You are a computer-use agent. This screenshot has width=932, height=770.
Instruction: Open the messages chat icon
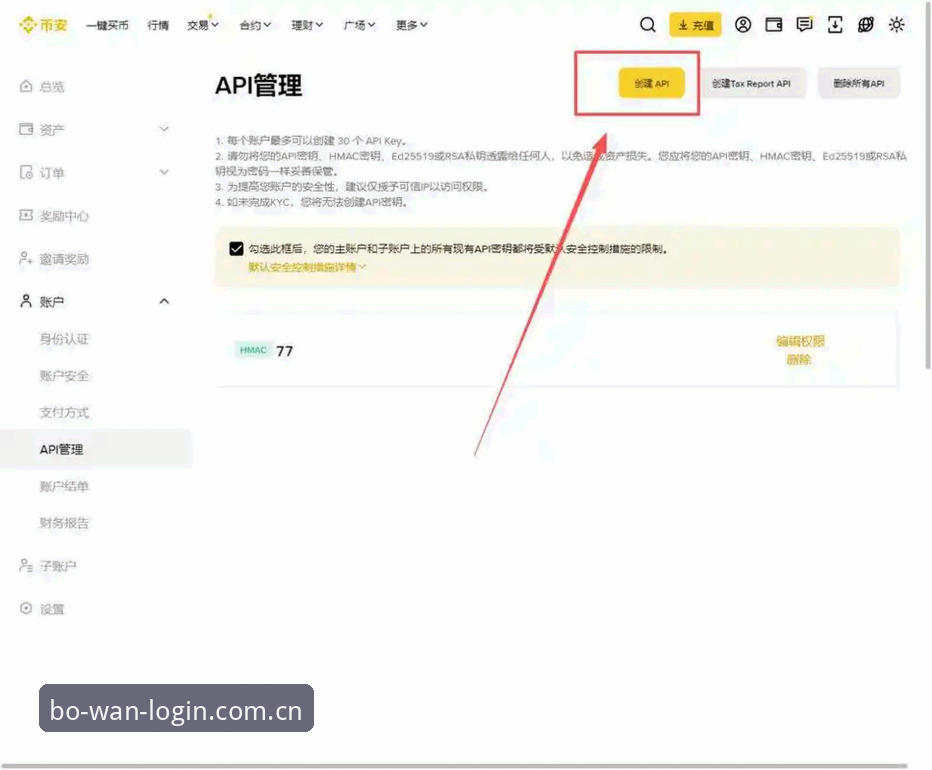804,25
